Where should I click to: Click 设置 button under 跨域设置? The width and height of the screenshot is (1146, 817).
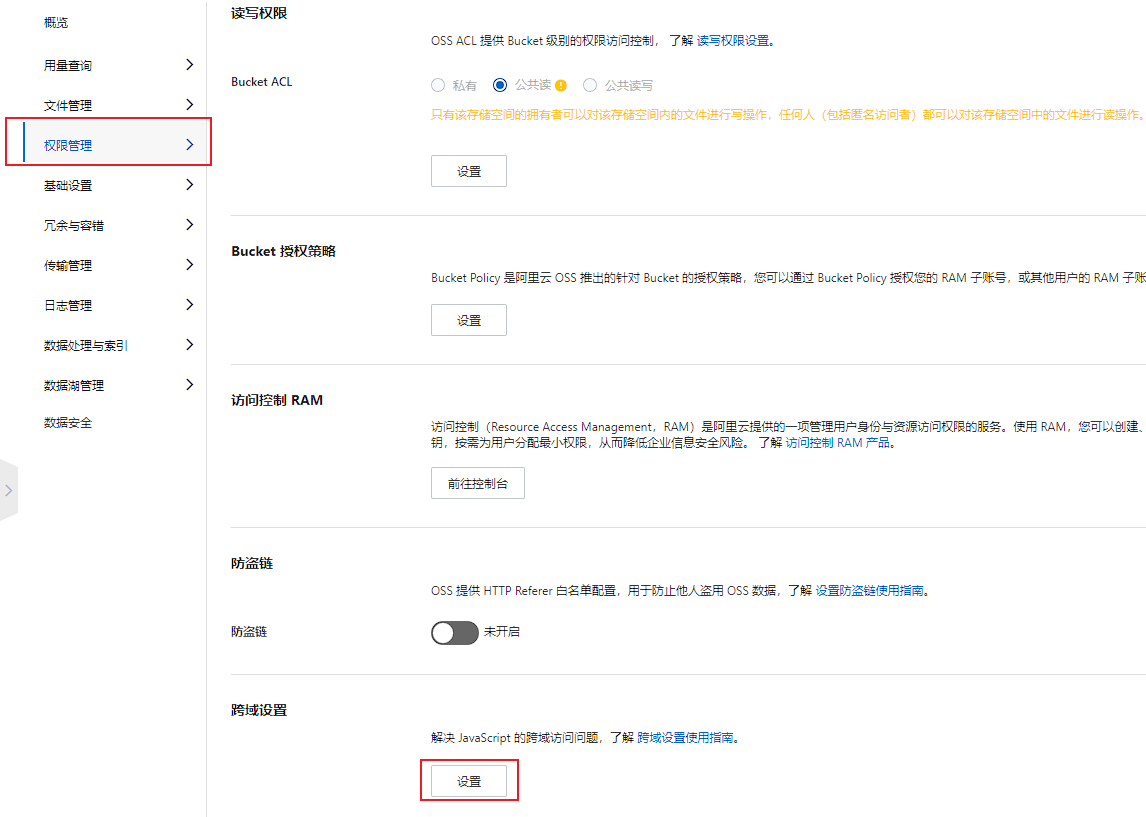click(469, 781)
